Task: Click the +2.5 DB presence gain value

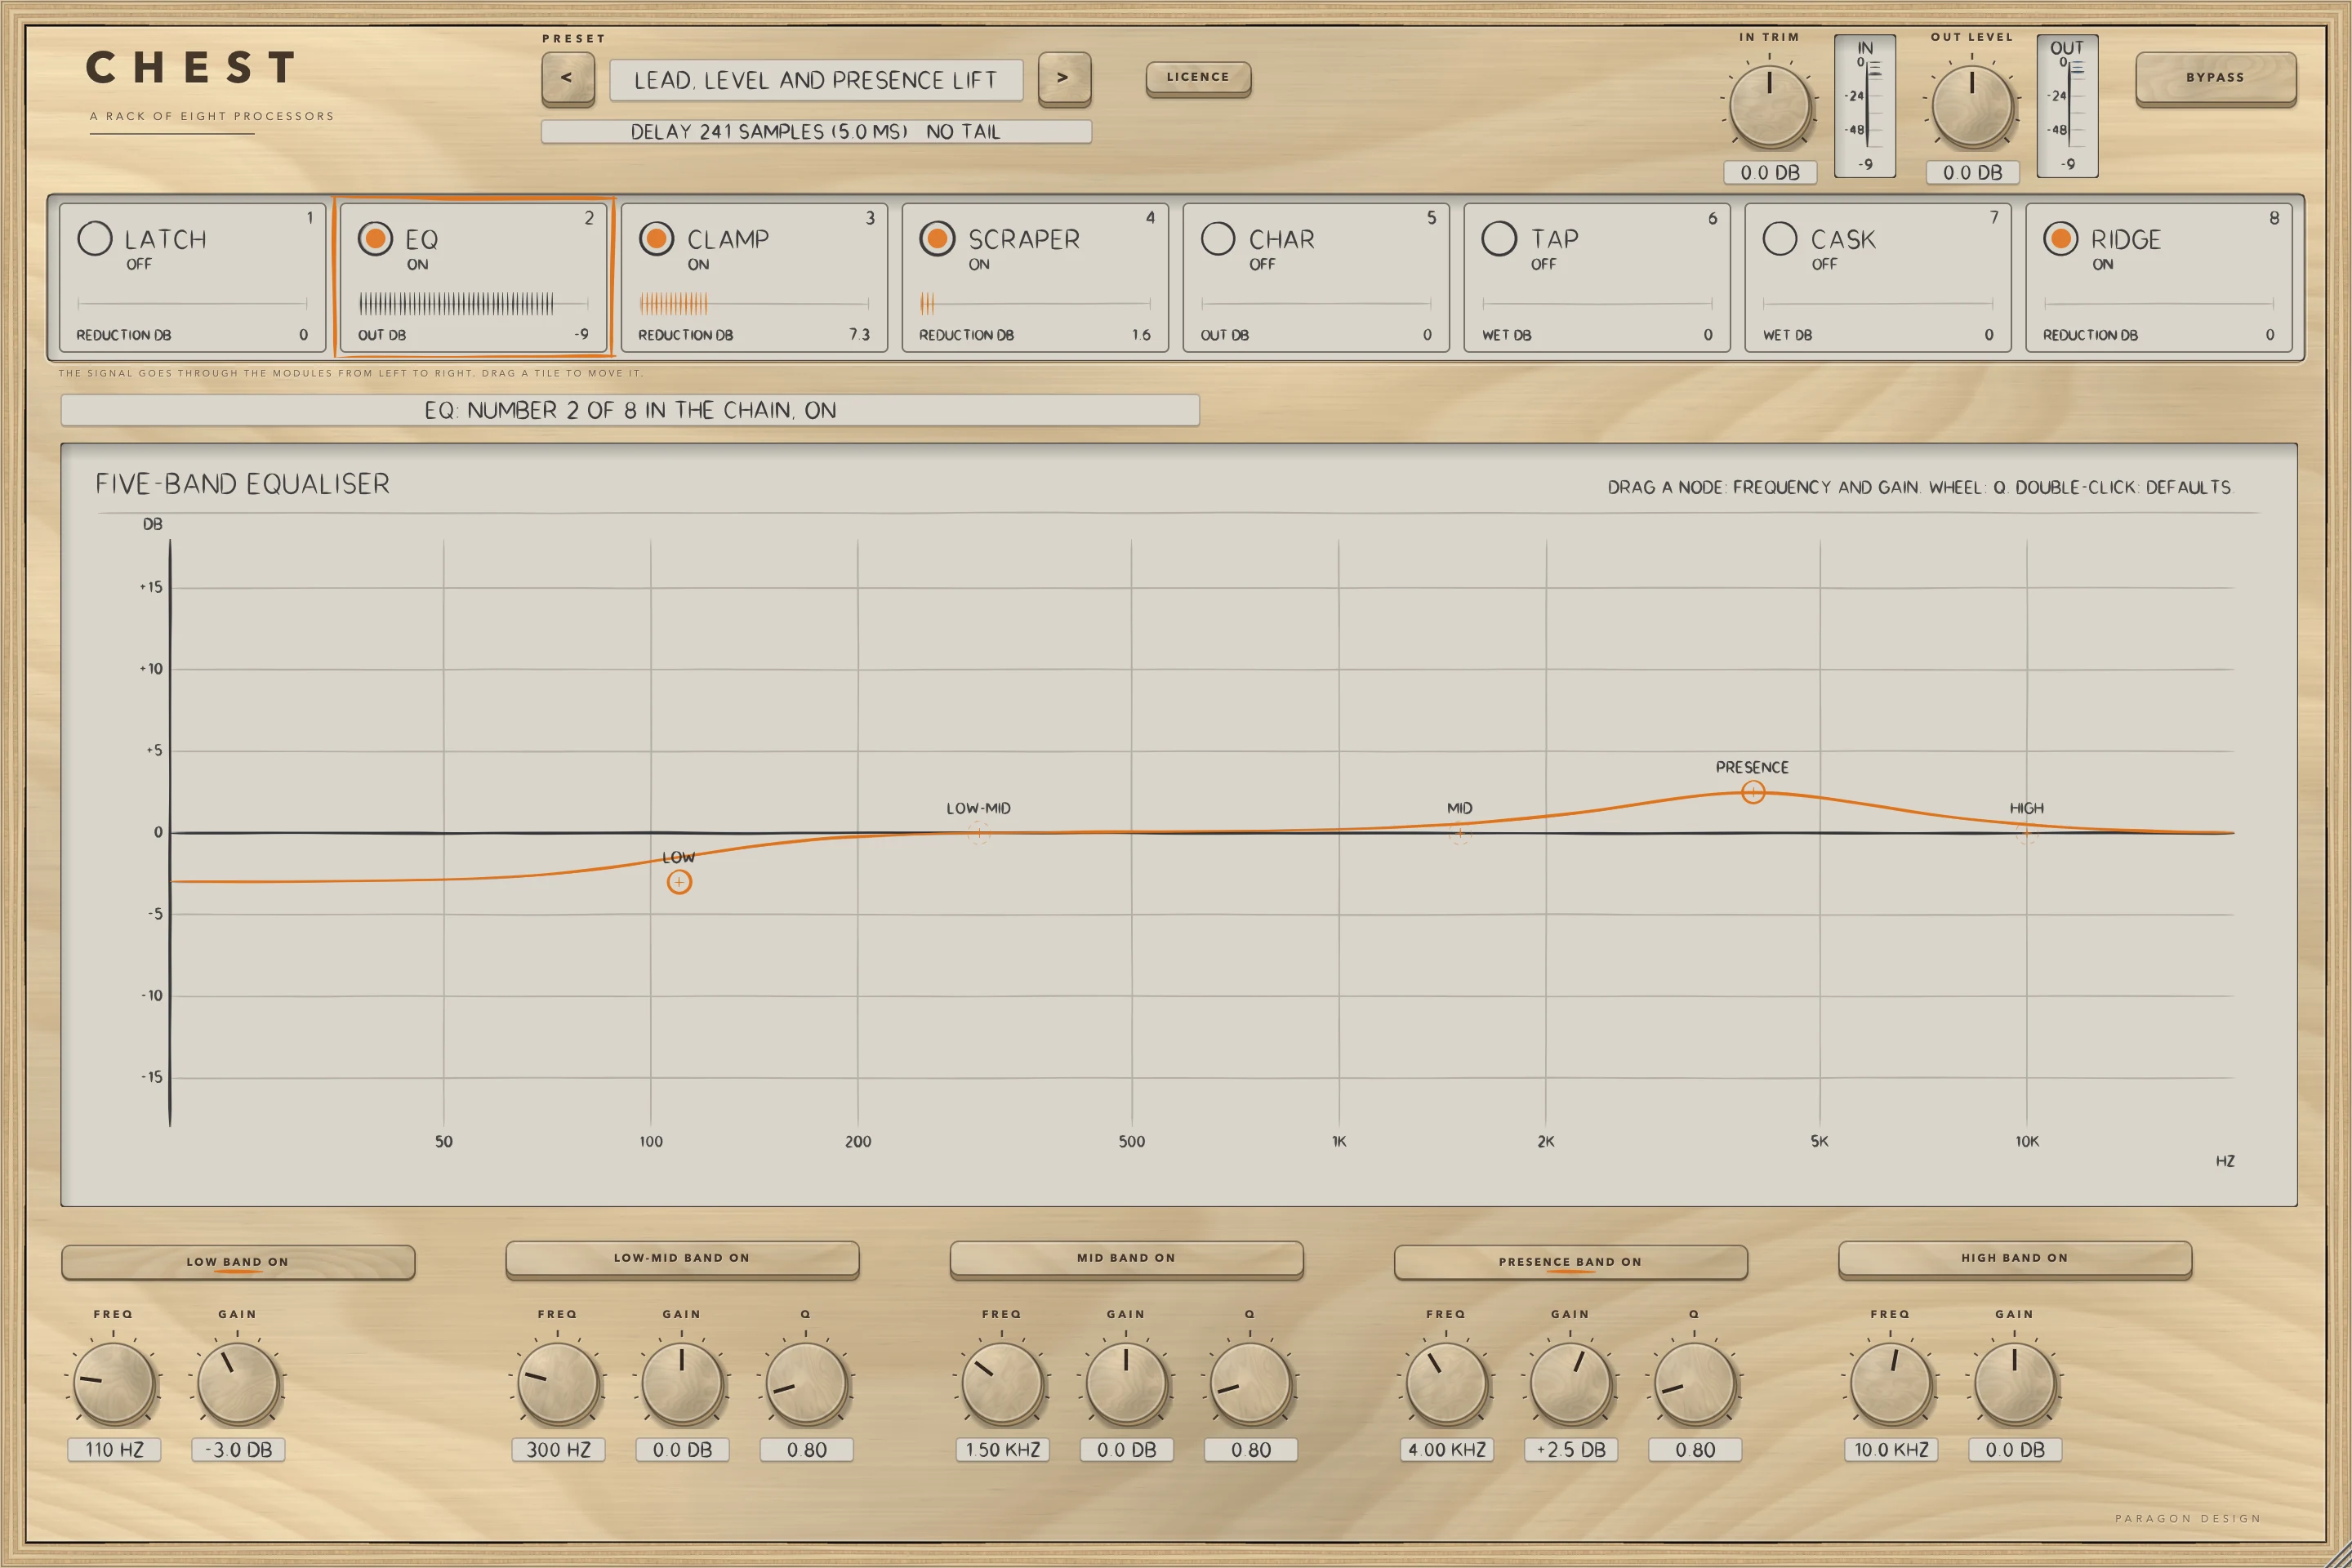Action: point(1570,1450)
